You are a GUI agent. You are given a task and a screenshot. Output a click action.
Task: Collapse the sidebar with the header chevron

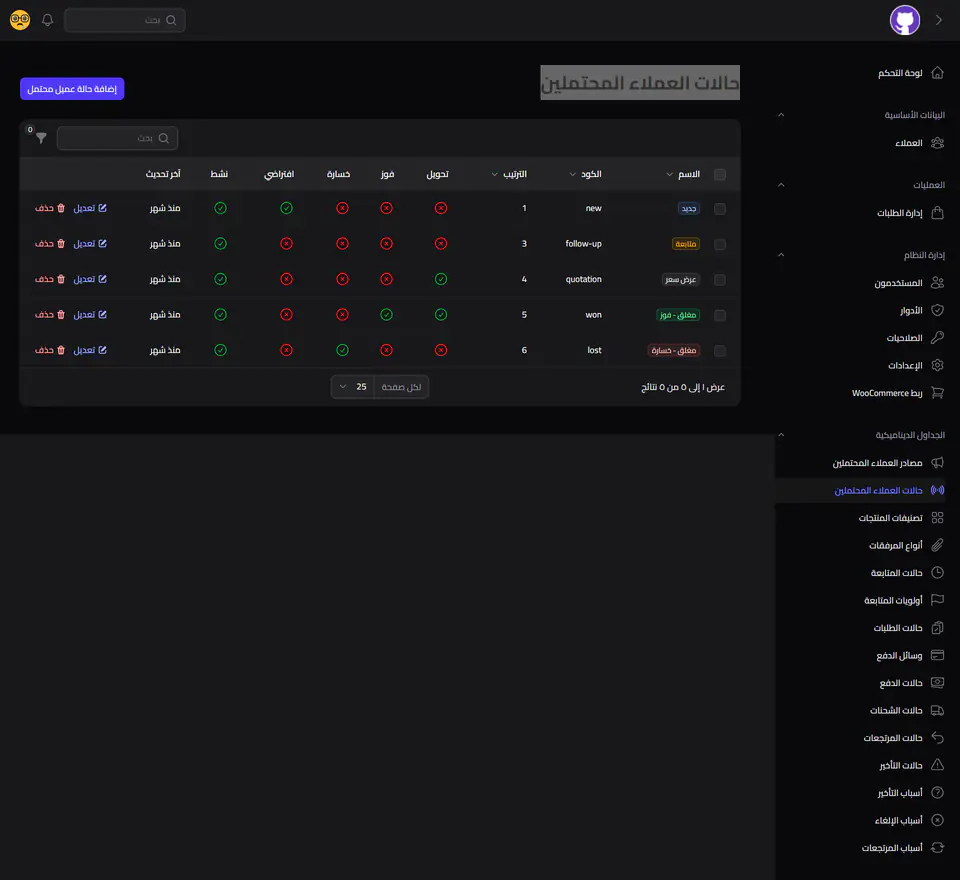939,20
